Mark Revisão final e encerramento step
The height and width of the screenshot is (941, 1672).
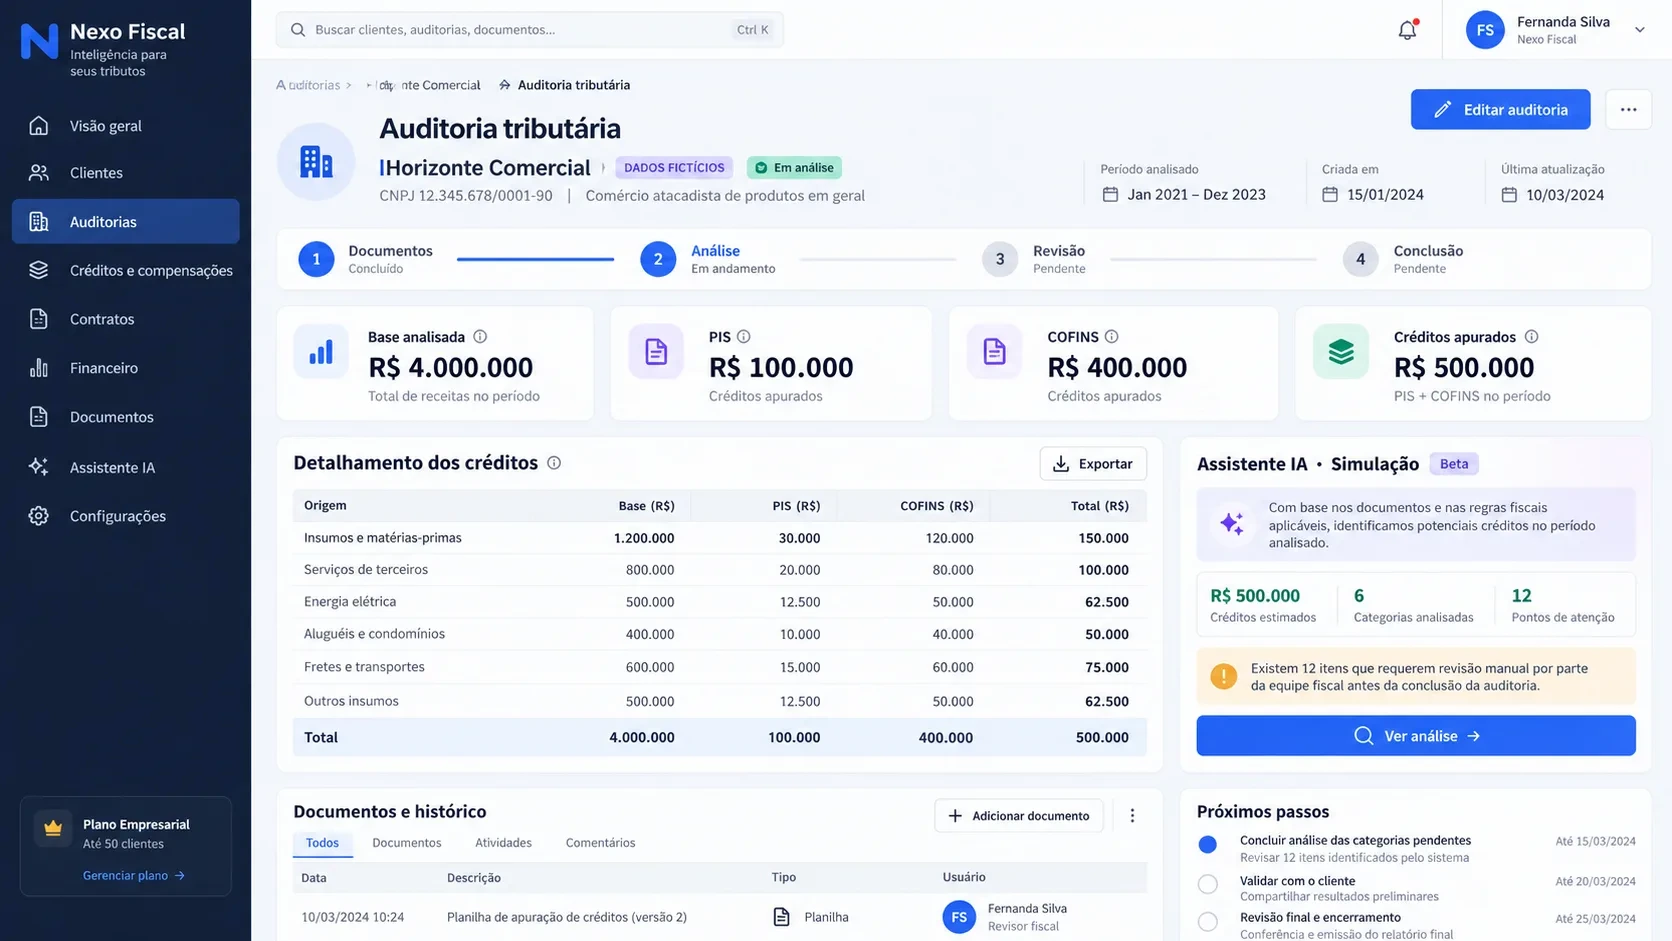(1208, 922)
